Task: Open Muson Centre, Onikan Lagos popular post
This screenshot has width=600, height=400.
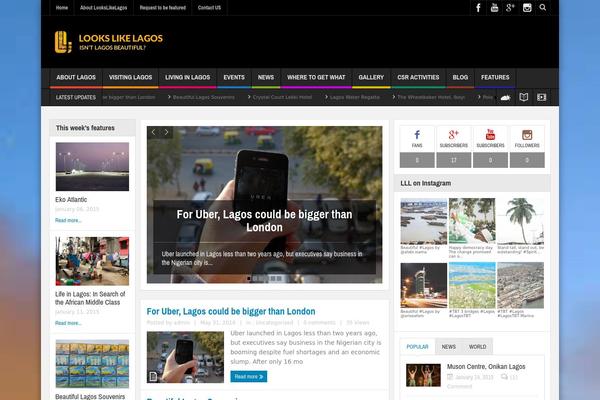Action: [486, 367]
